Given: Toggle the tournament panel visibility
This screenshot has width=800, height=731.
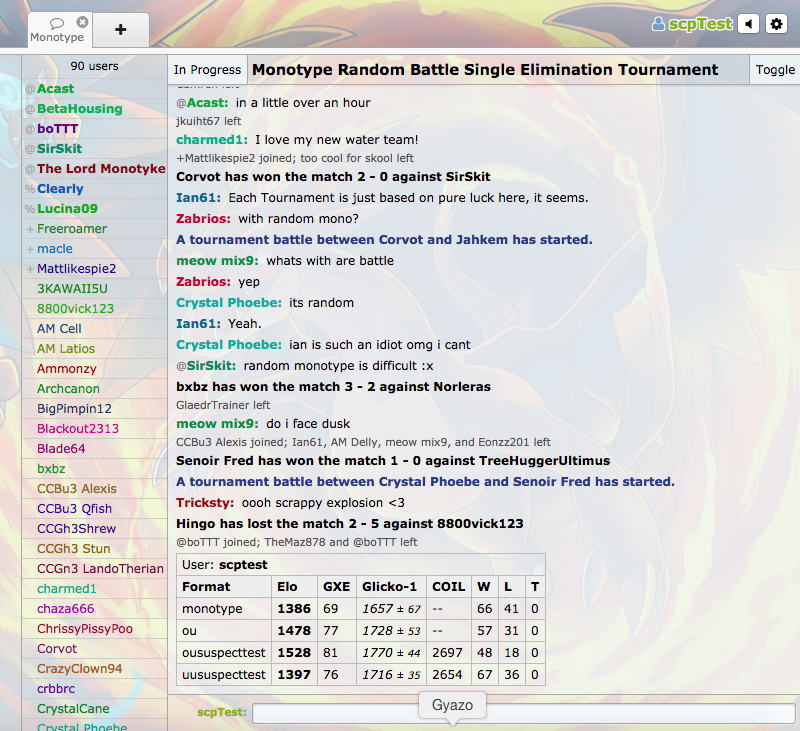Looking at the screenshot, I should 775,70.
